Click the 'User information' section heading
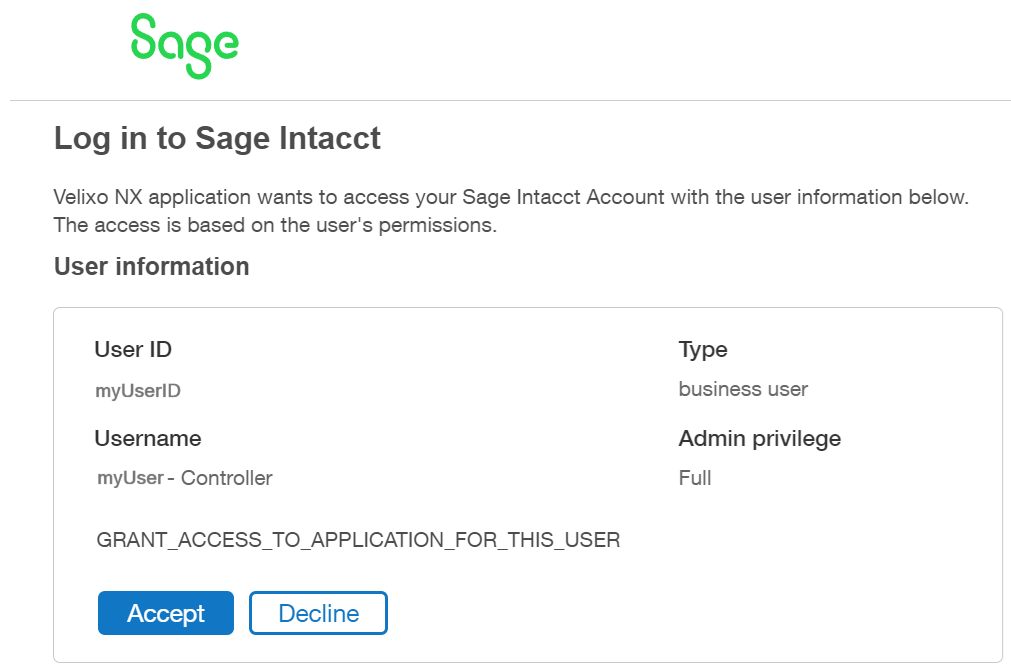 [152, 266]
